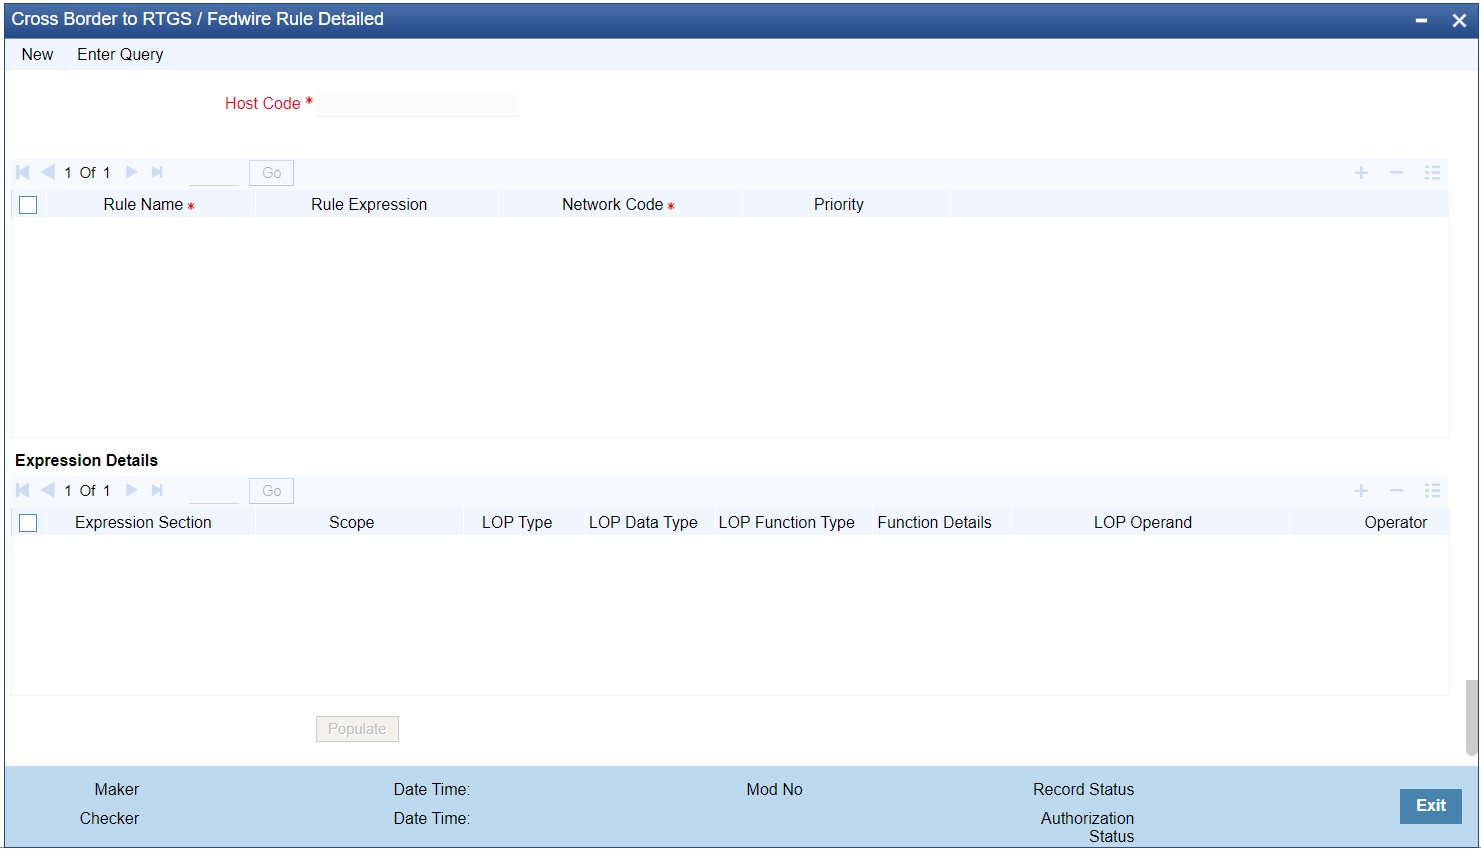The height and width of the screenshot is (851, 1481).
Task: Click Enter Query in the toolbar
Action: (x=120, y=55)
